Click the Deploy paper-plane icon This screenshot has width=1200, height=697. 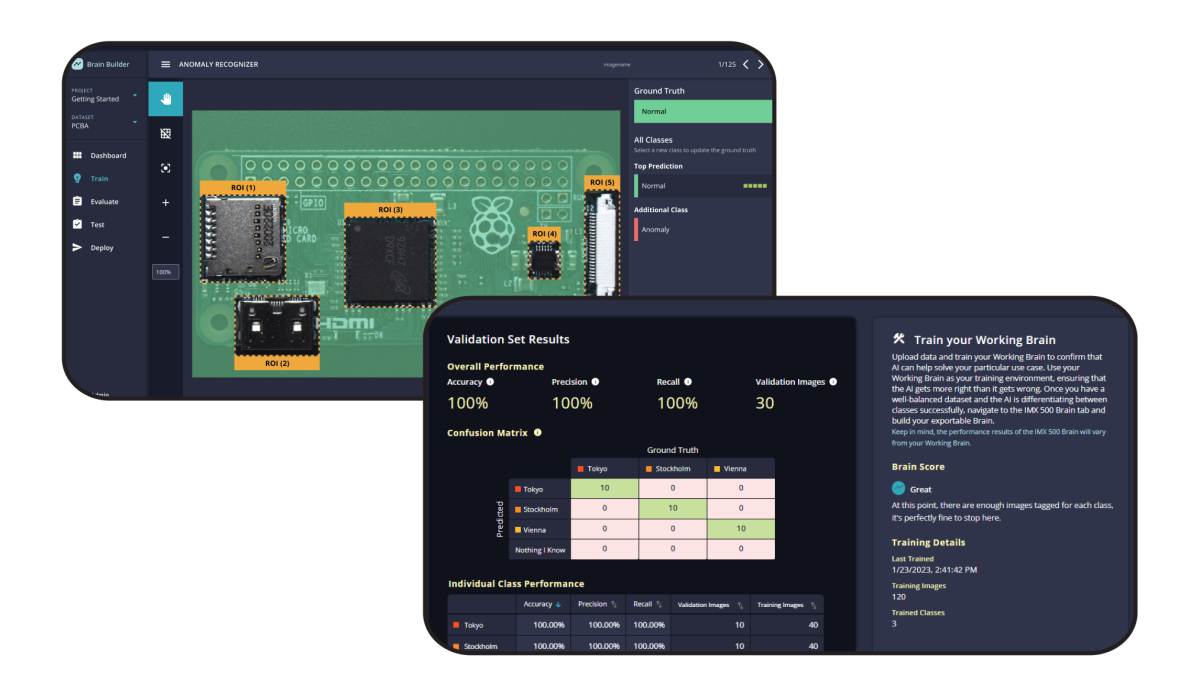[77, 247]
